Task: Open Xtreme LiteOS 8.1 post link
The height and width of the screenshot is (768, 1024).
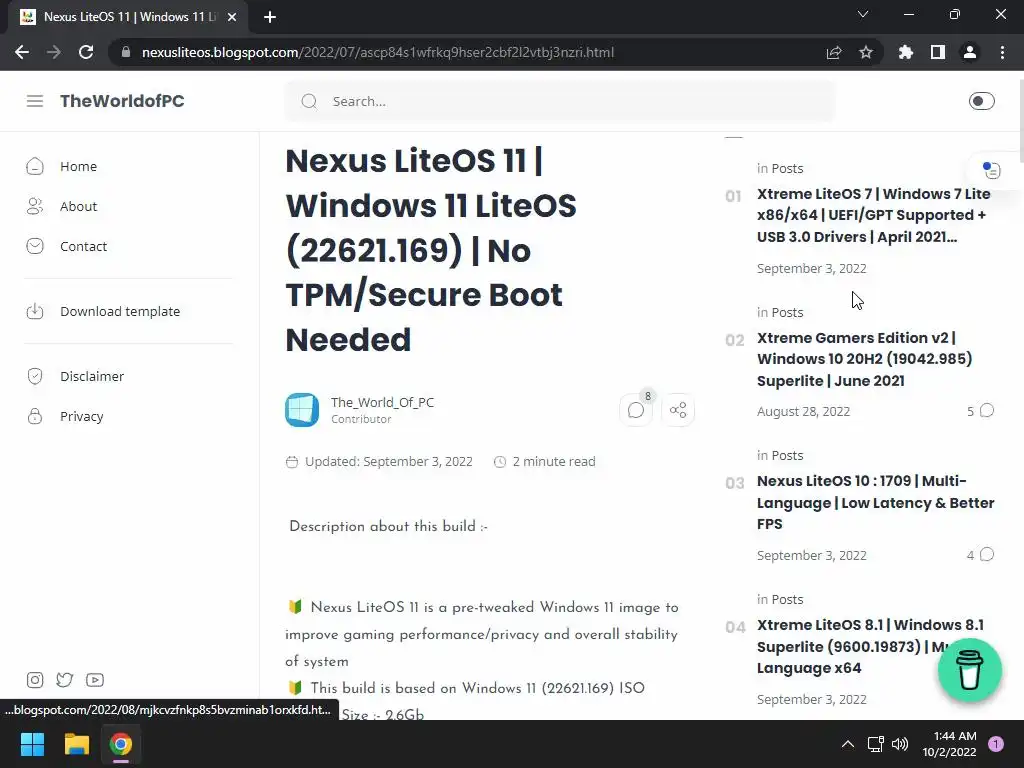Action: pos(871,646)
